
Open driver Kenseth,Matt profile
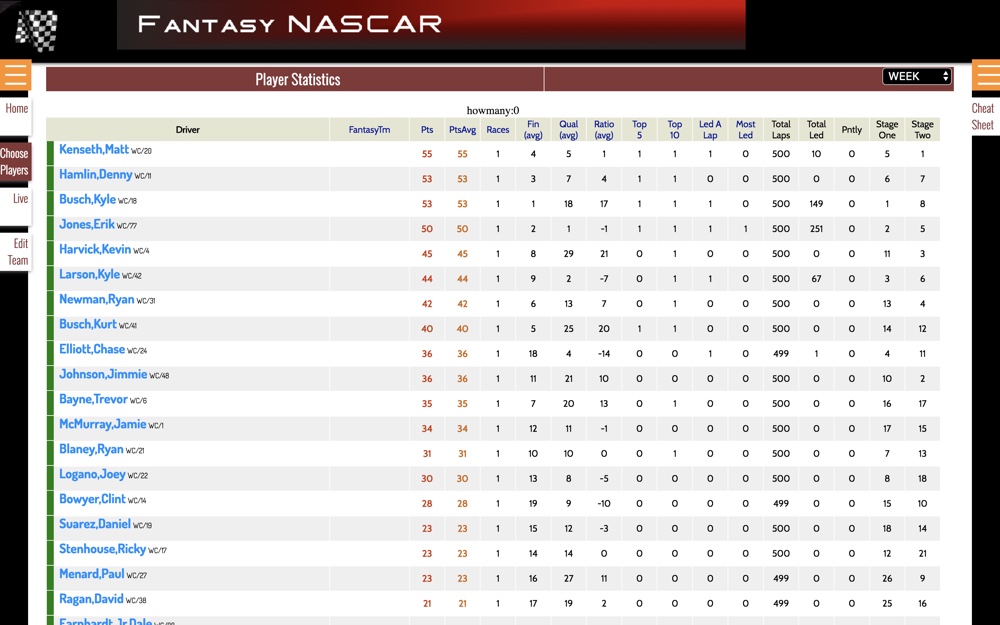pyautogui.click(x=94, y=149)
